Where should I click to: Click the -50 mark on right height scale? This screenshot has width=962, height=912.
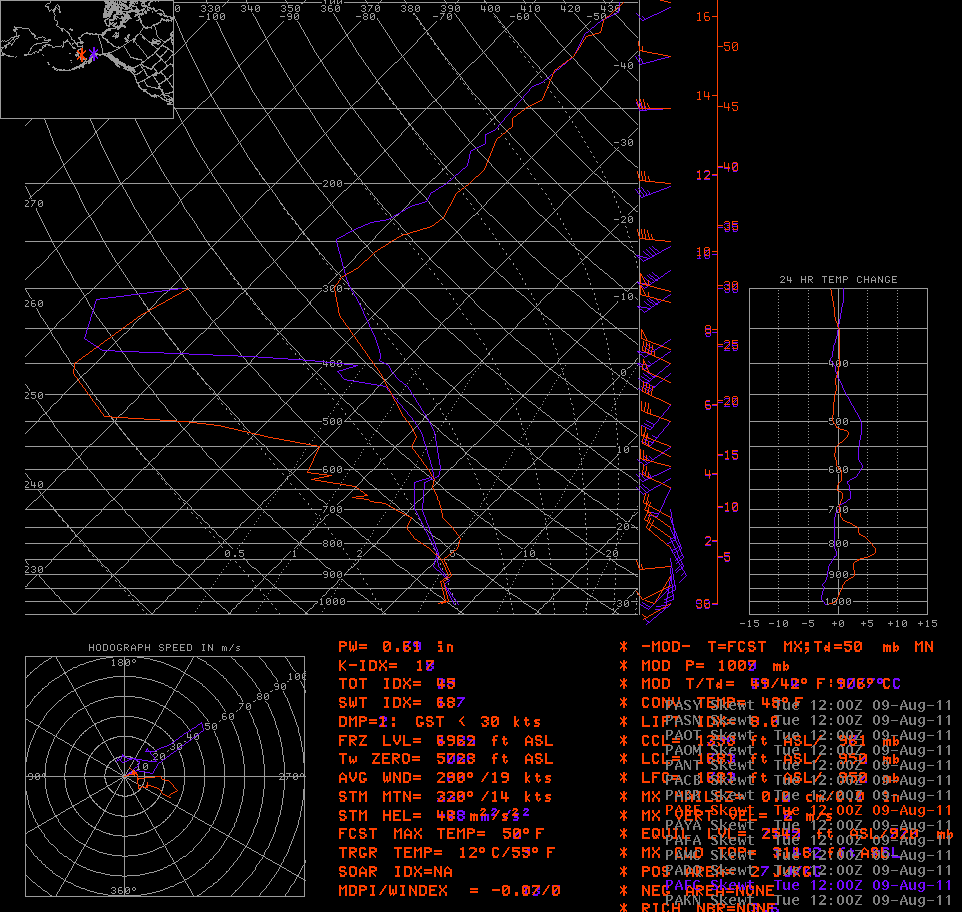point(729,47)
